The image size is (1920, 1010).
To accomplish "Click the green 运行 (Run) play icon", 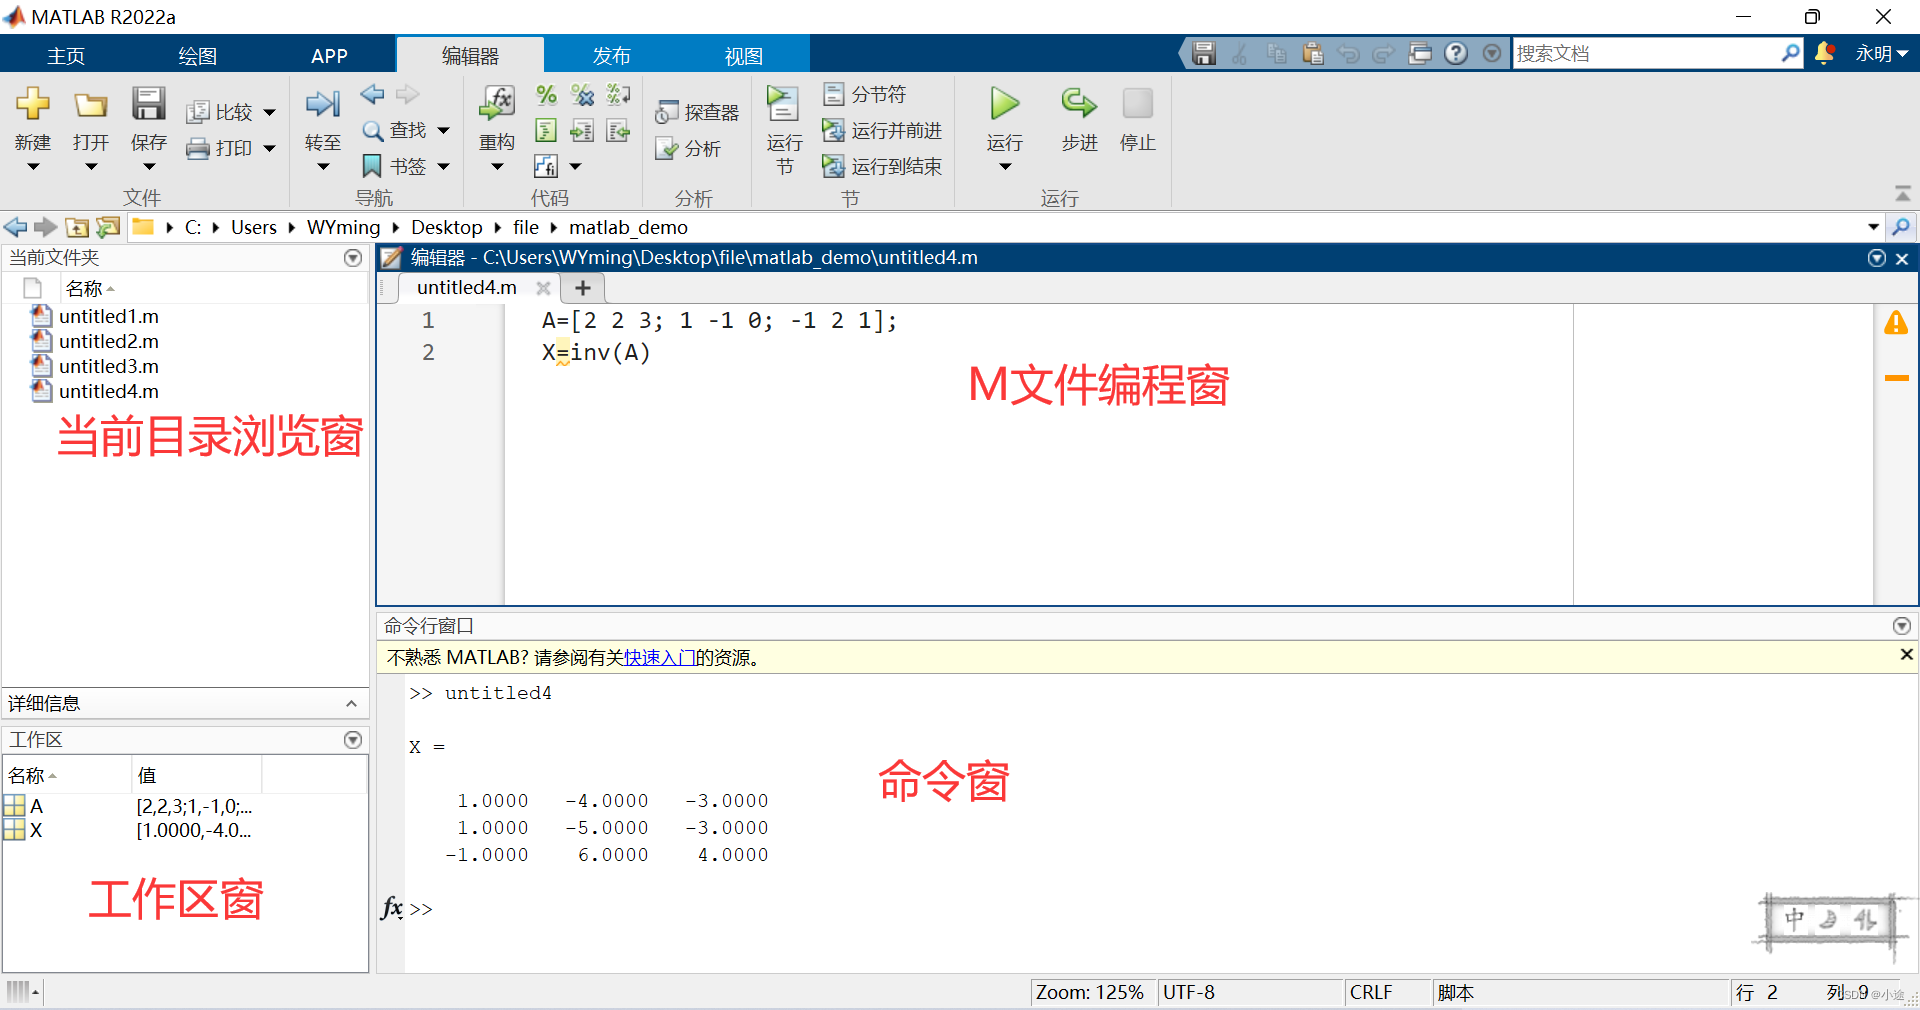I will coord(1005,103).
